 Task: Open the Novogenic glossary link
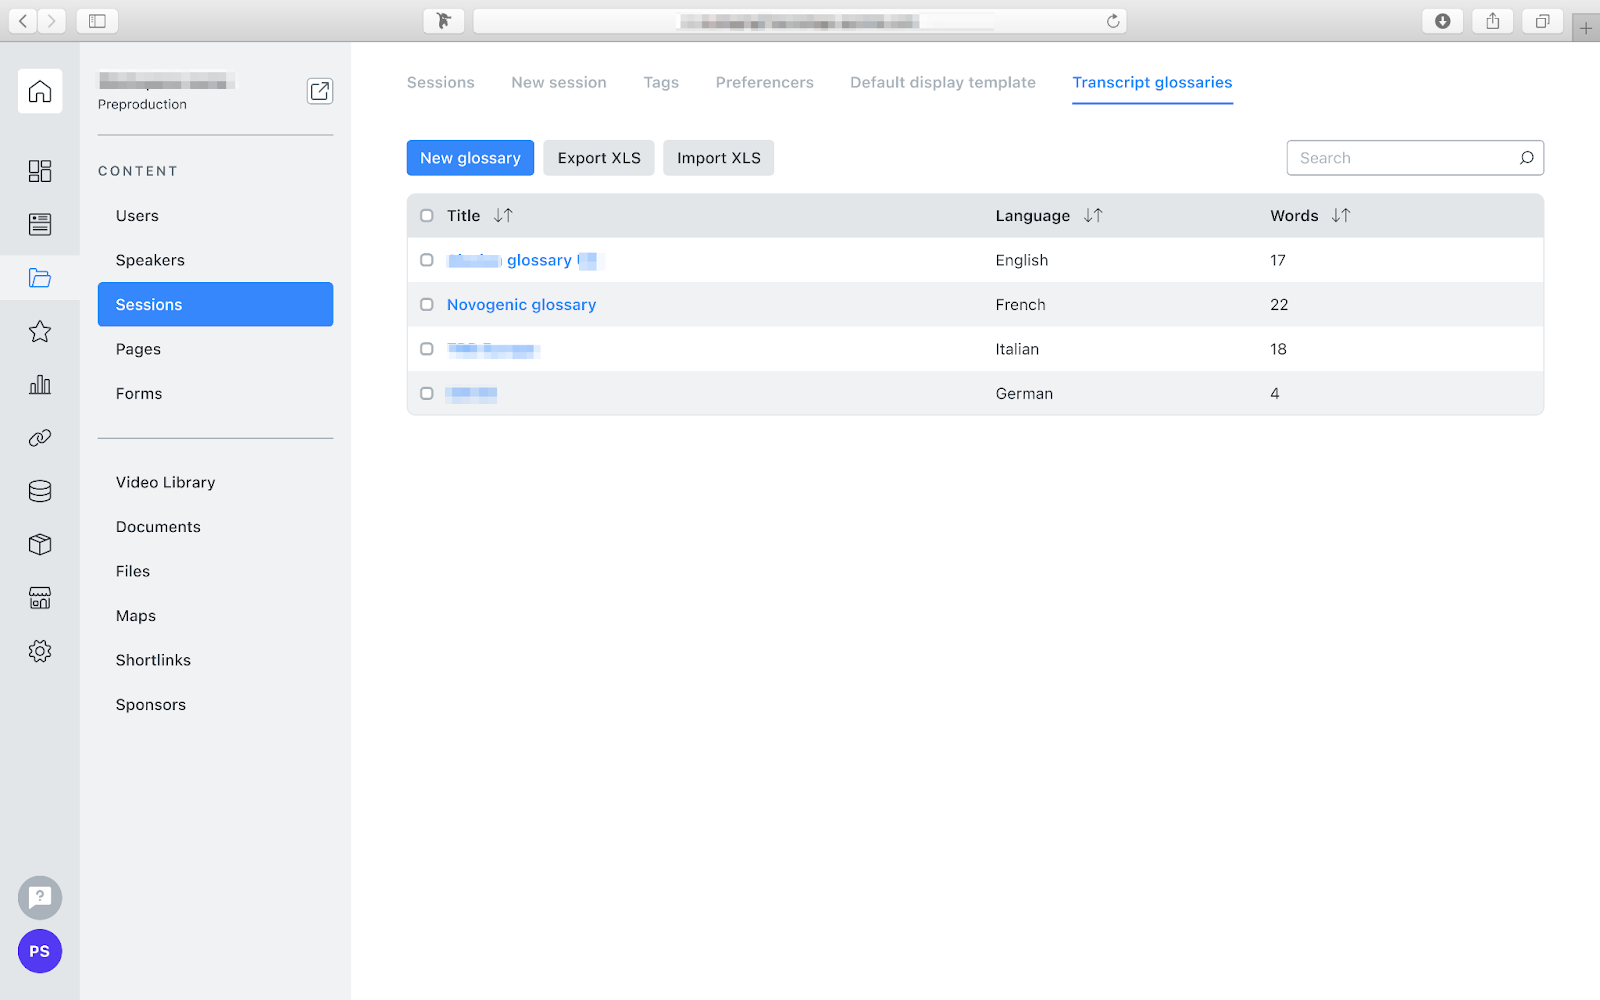[522, 304]
